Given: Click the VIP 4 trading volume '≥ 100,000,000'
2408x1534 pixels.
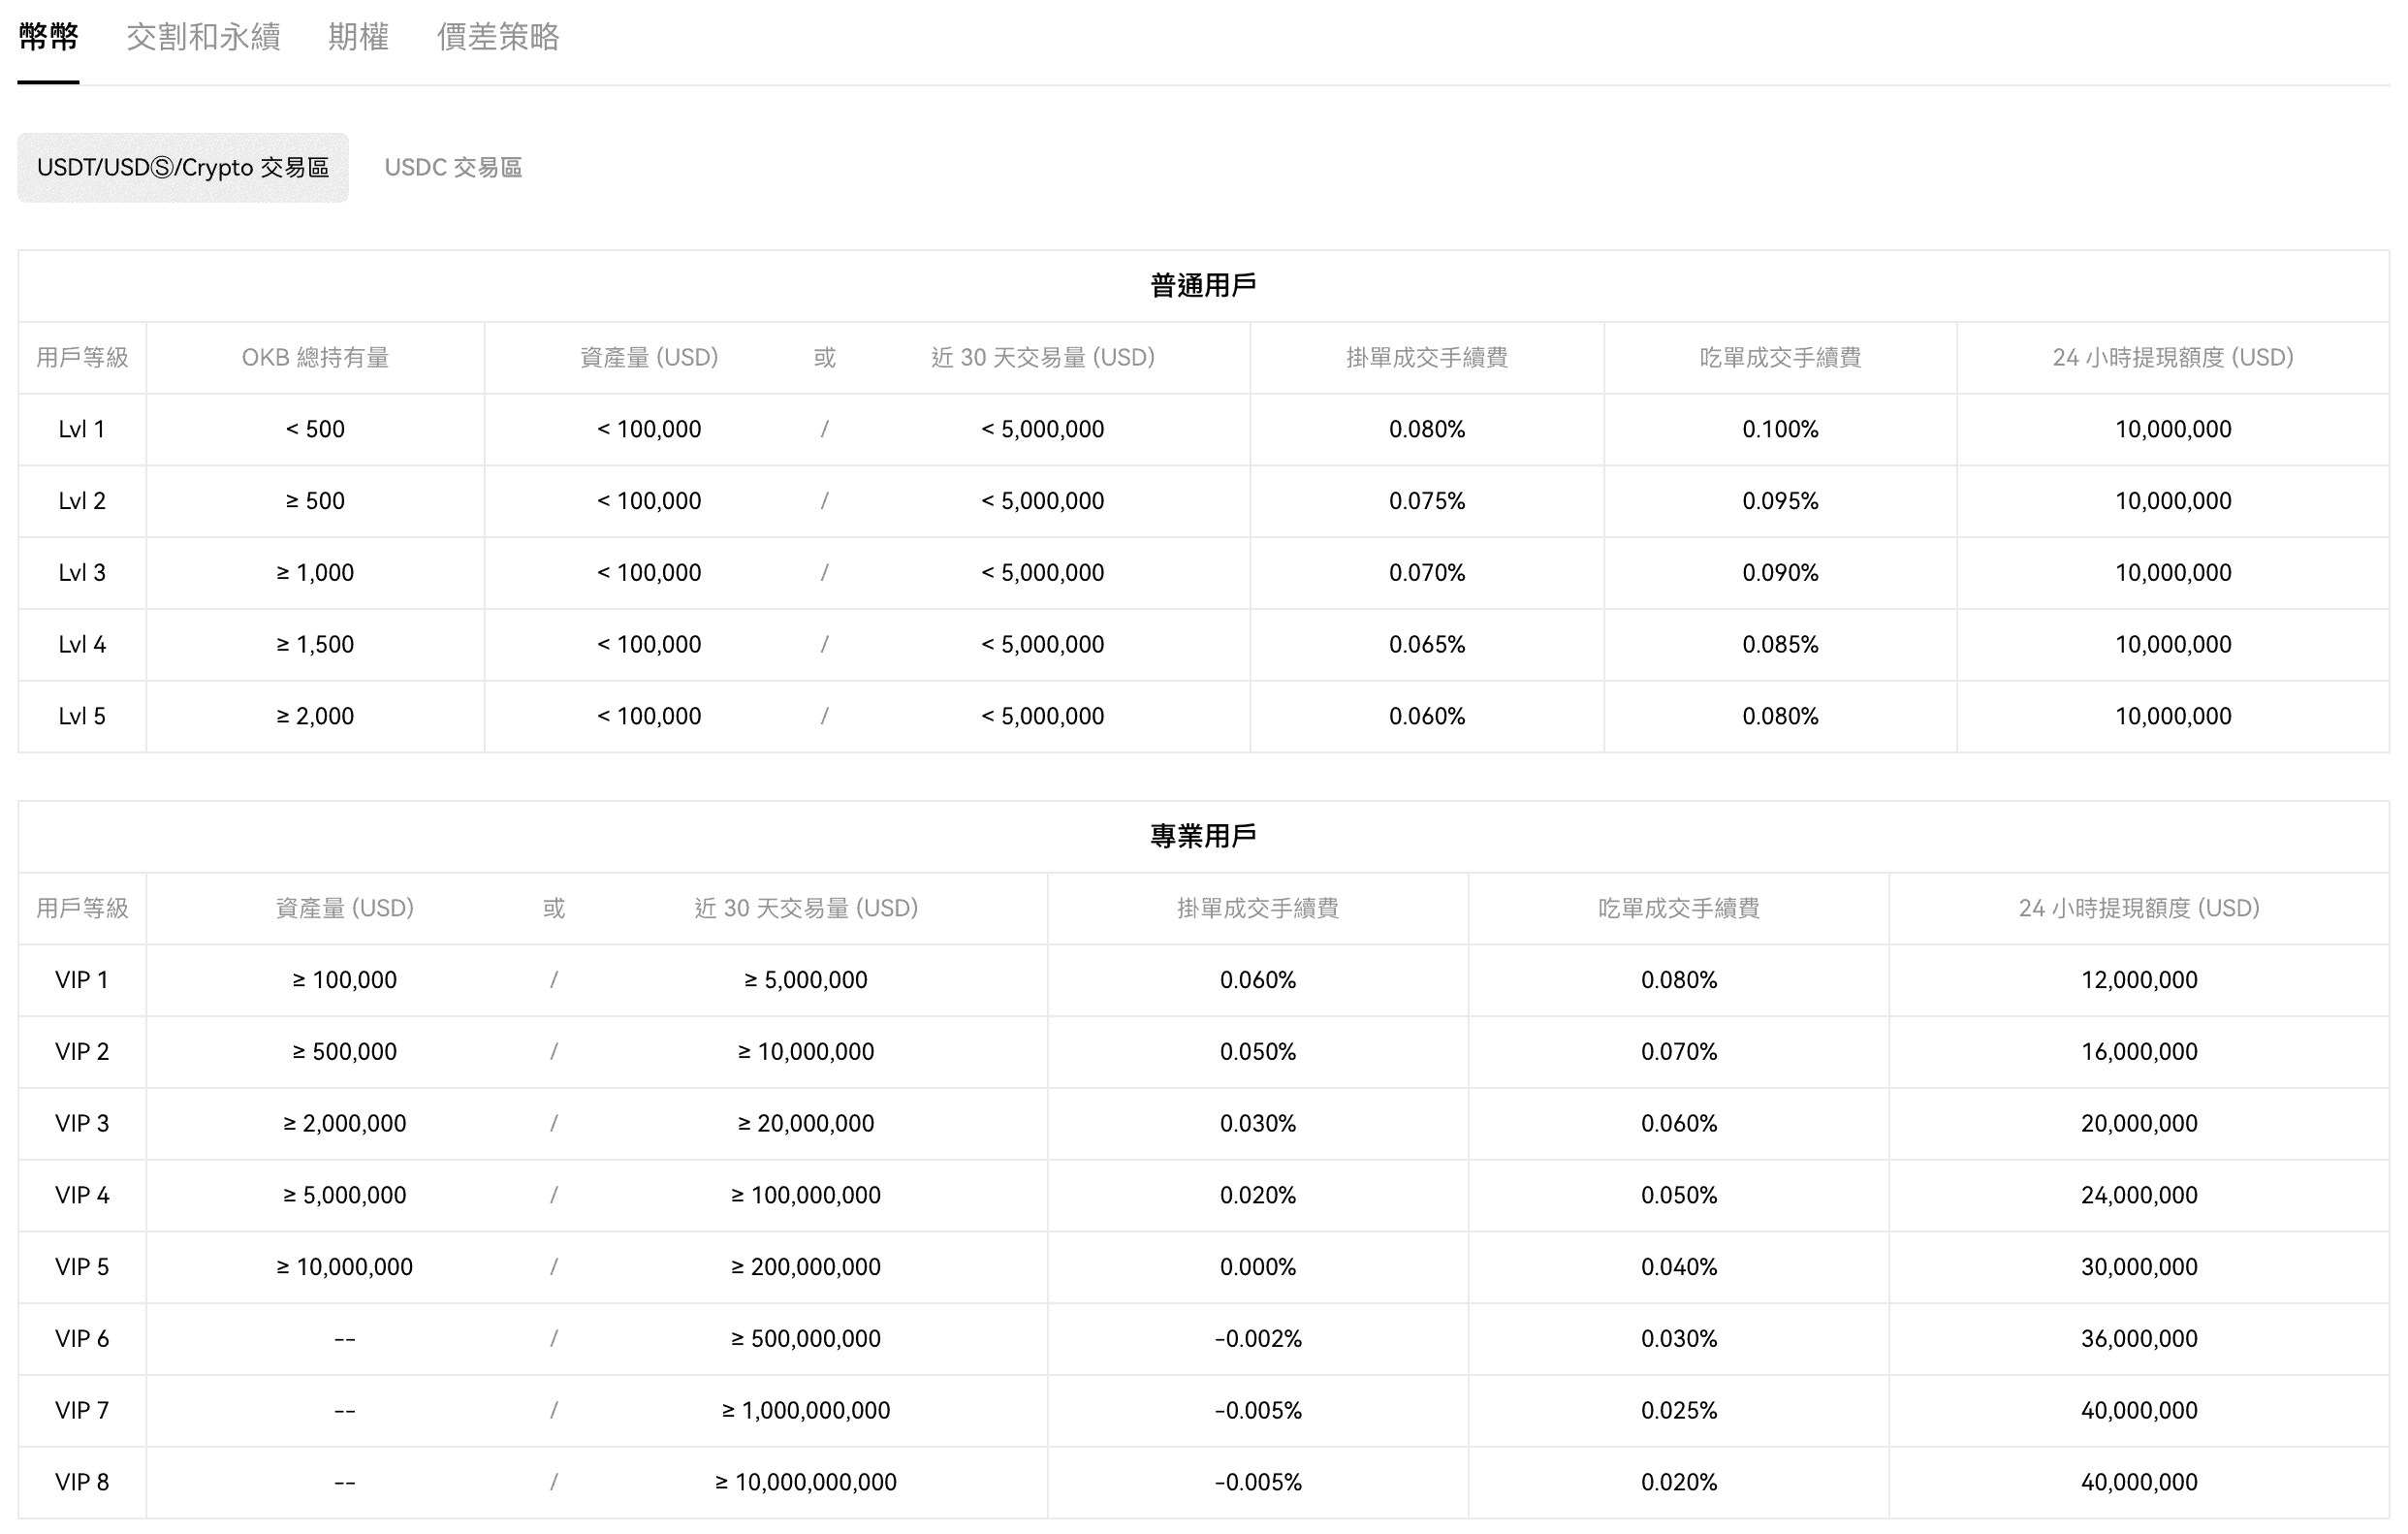Looking at the screenshot, I should (806, 1196).
